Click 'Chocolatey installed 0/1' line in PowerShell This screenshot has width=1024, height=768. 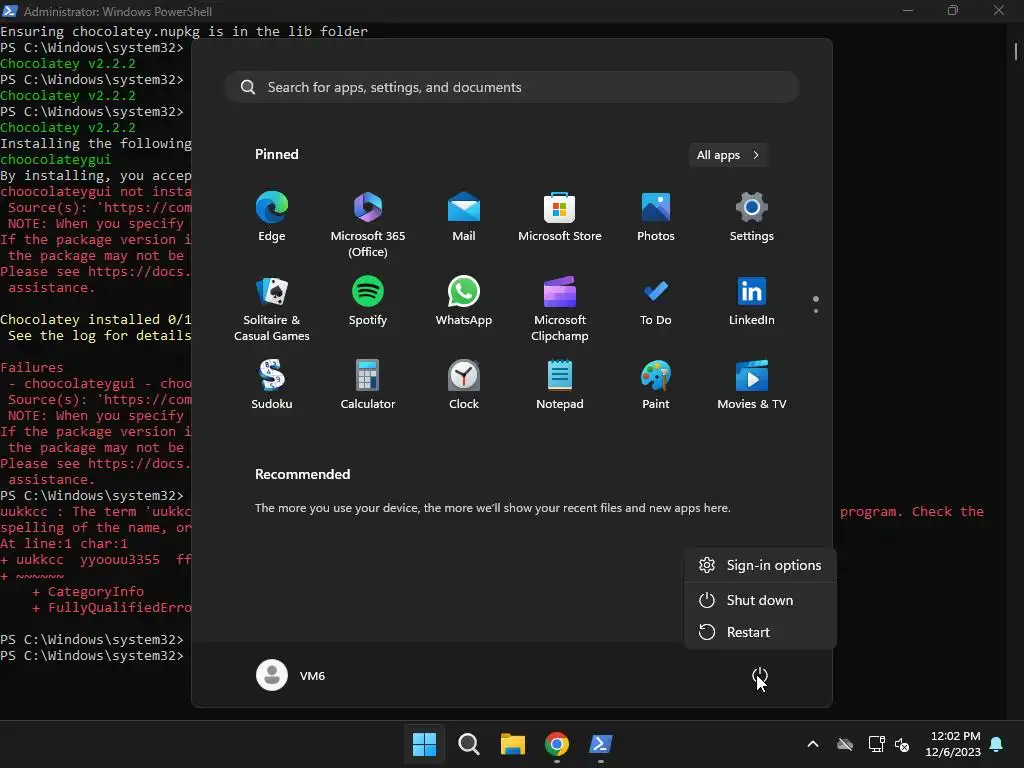[x=95, y=319]
